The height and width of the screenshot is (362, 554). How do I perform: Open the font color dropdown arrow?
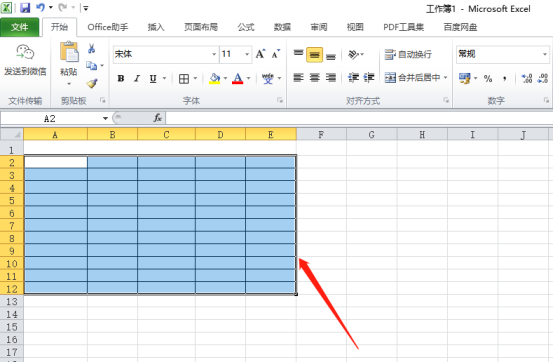point(248,78)
